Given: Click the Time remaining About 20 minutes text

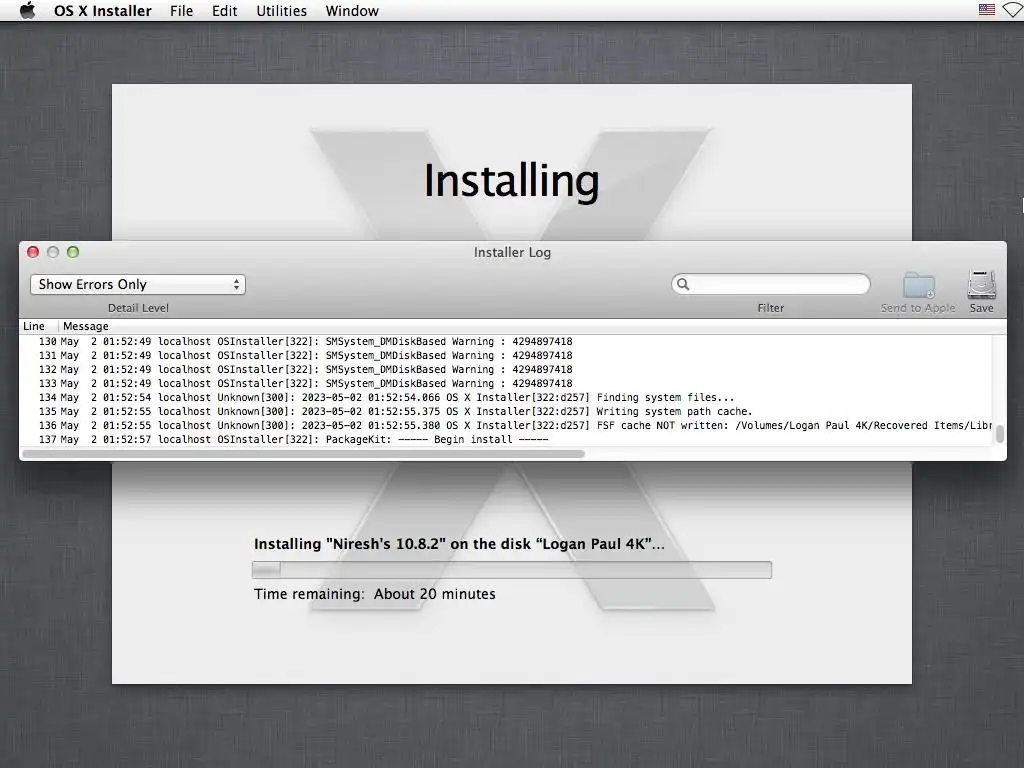Looking at the screenshot, I should (375, 594).
